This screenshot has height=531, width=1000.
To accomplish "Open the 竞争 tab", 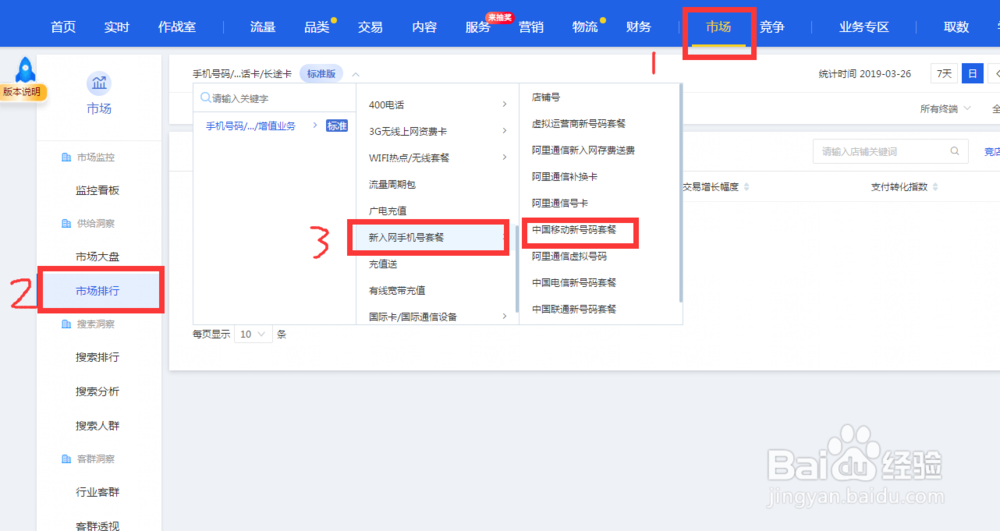I will [772, 27].
